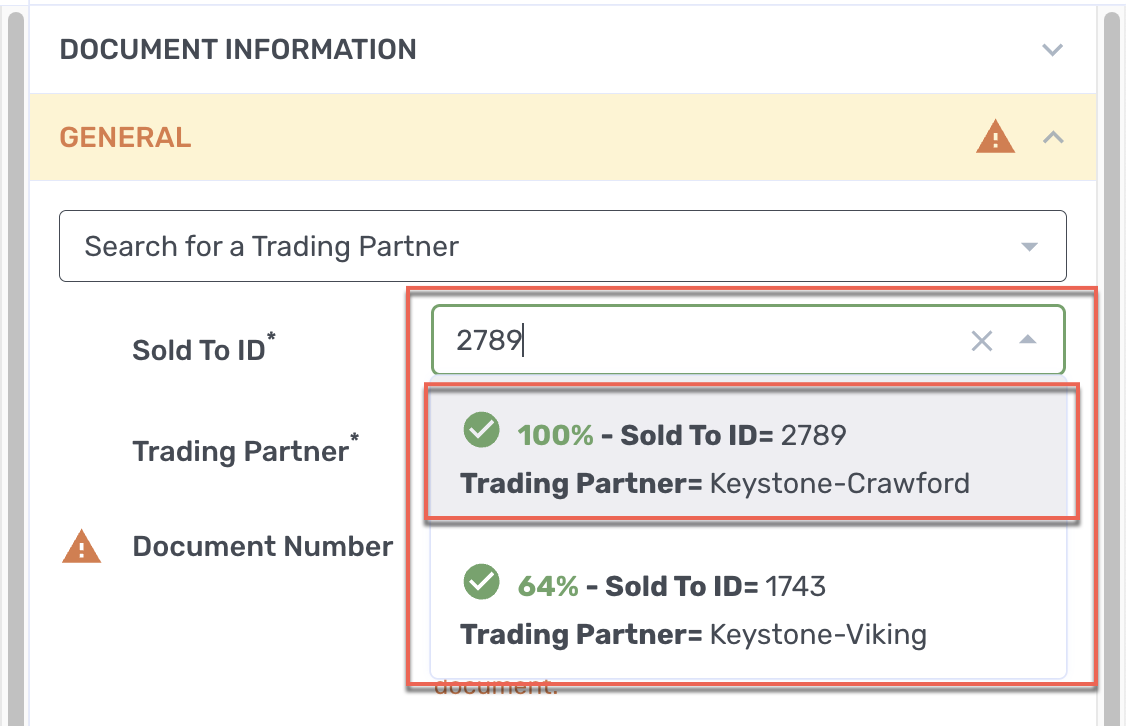Select the GENERAL section header

pyautogui.click(x=125, y=137)
